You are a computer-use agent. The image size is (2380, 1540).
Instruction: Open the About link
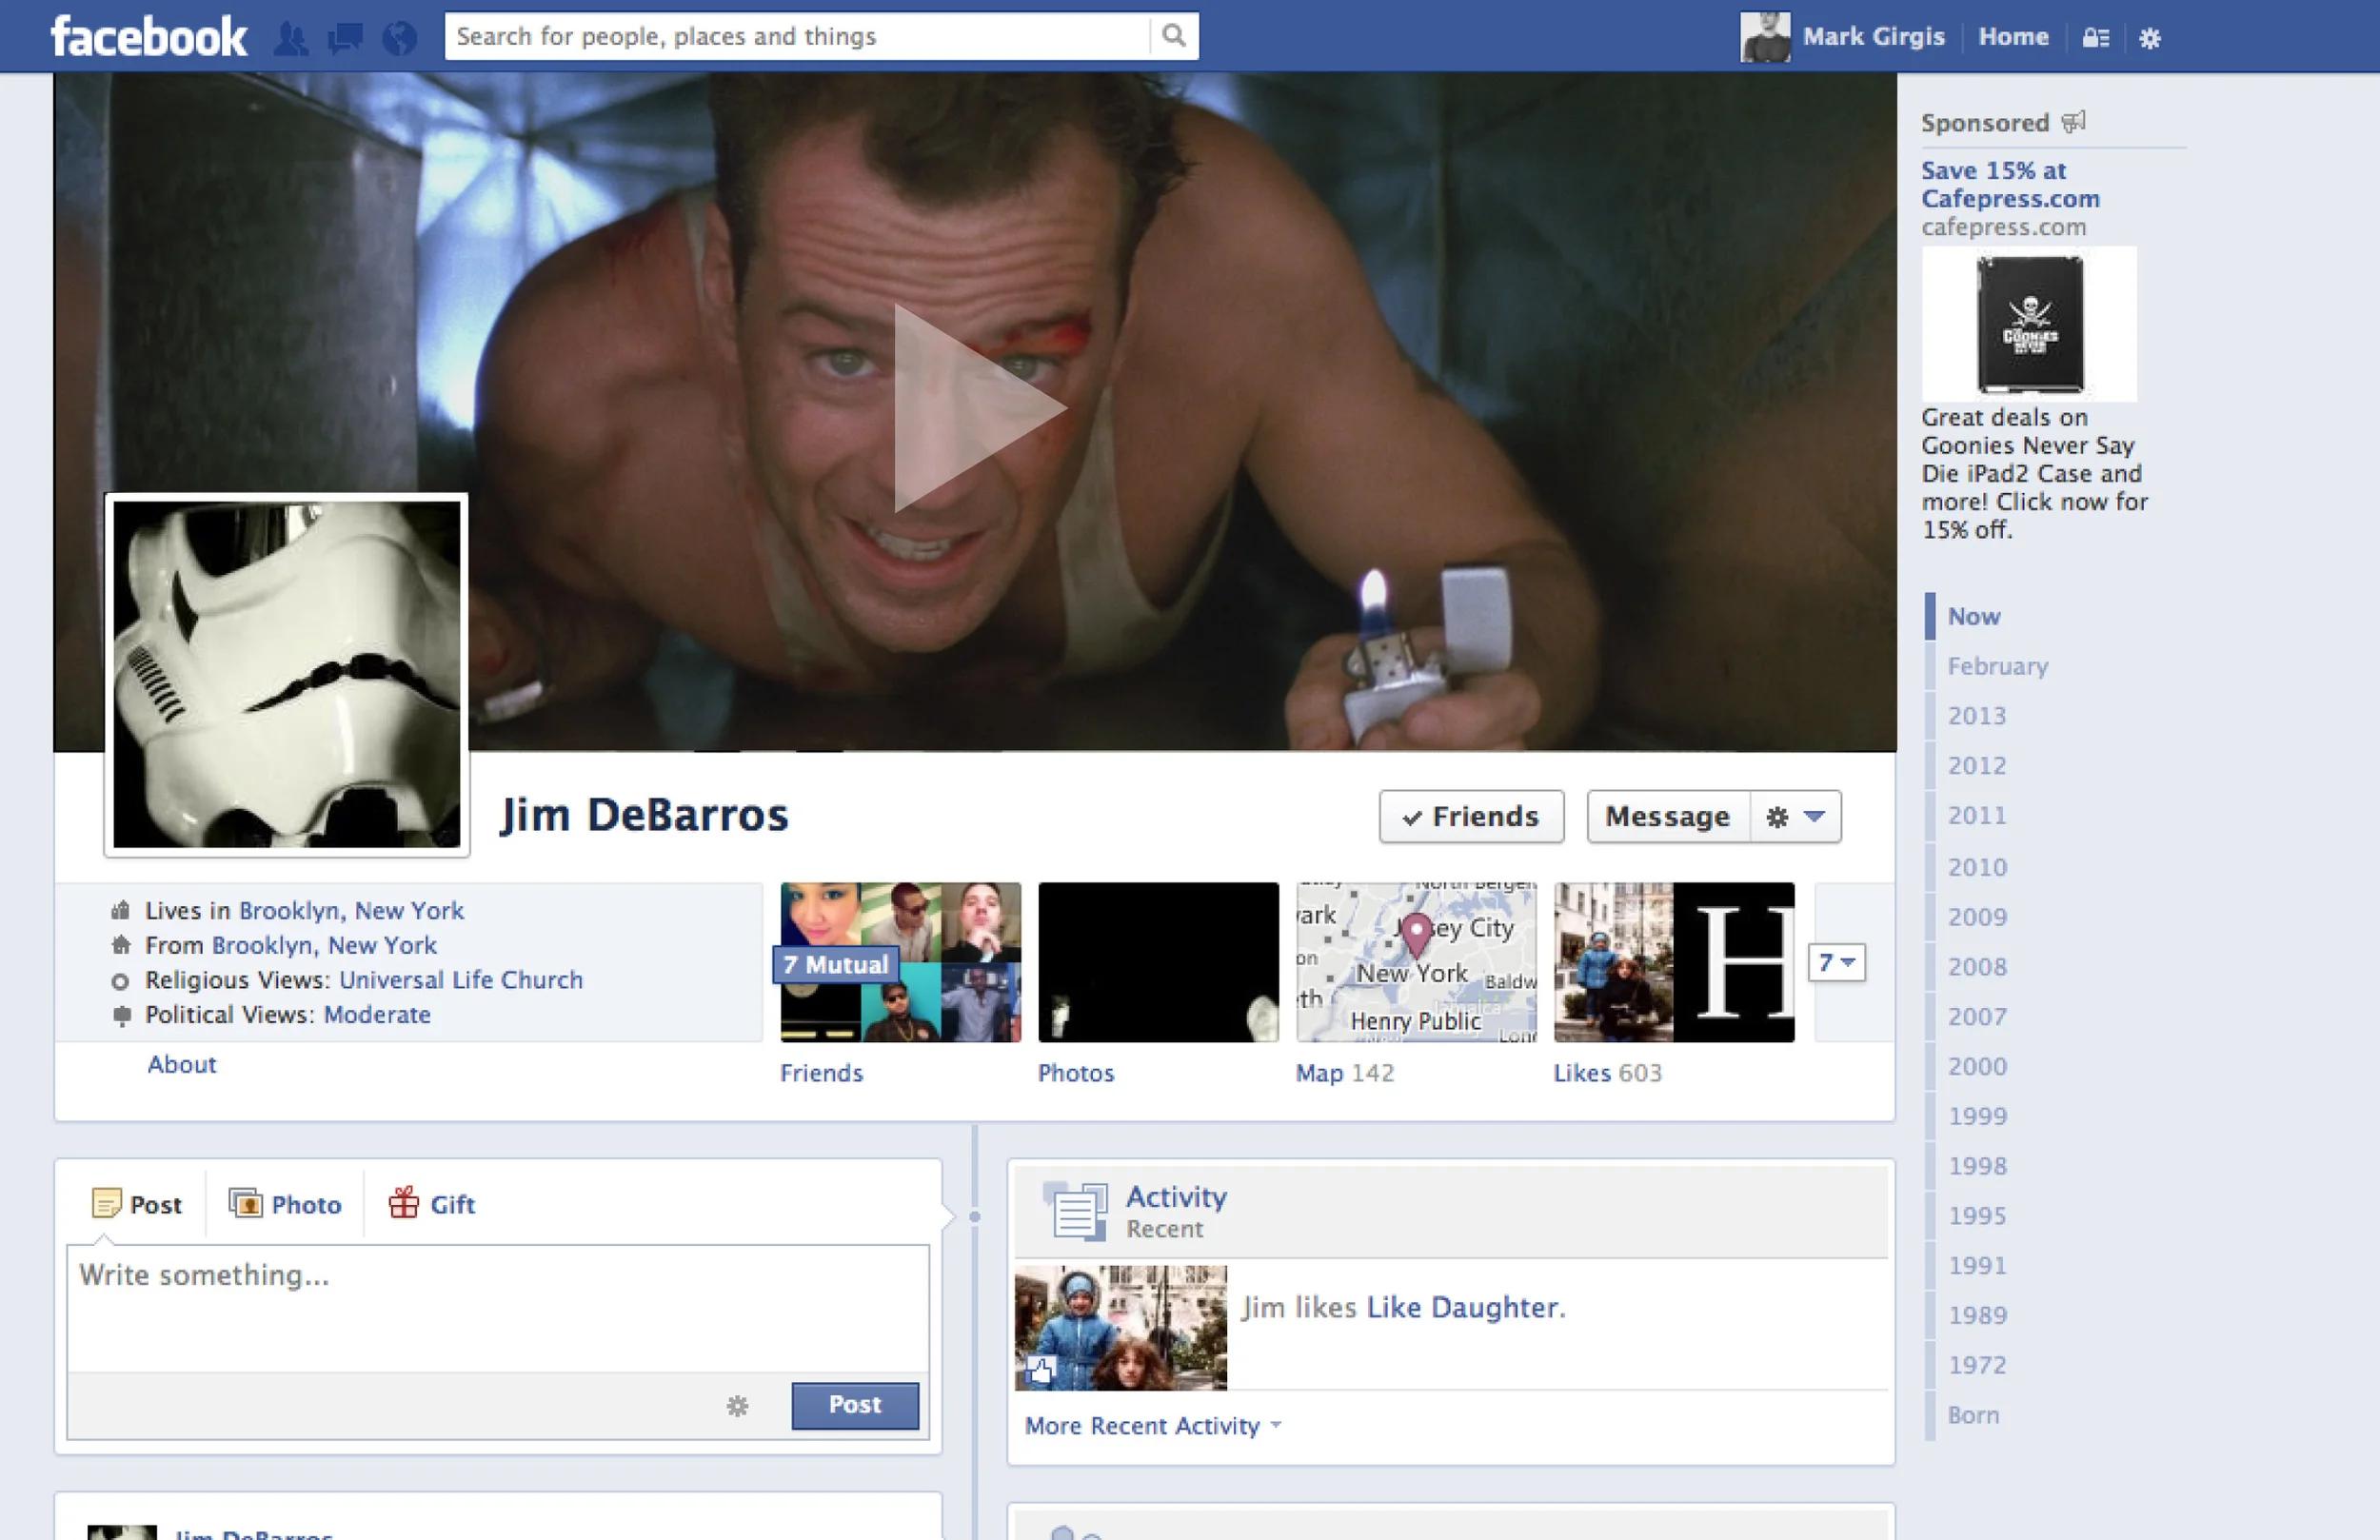(x=182, y=1064)
